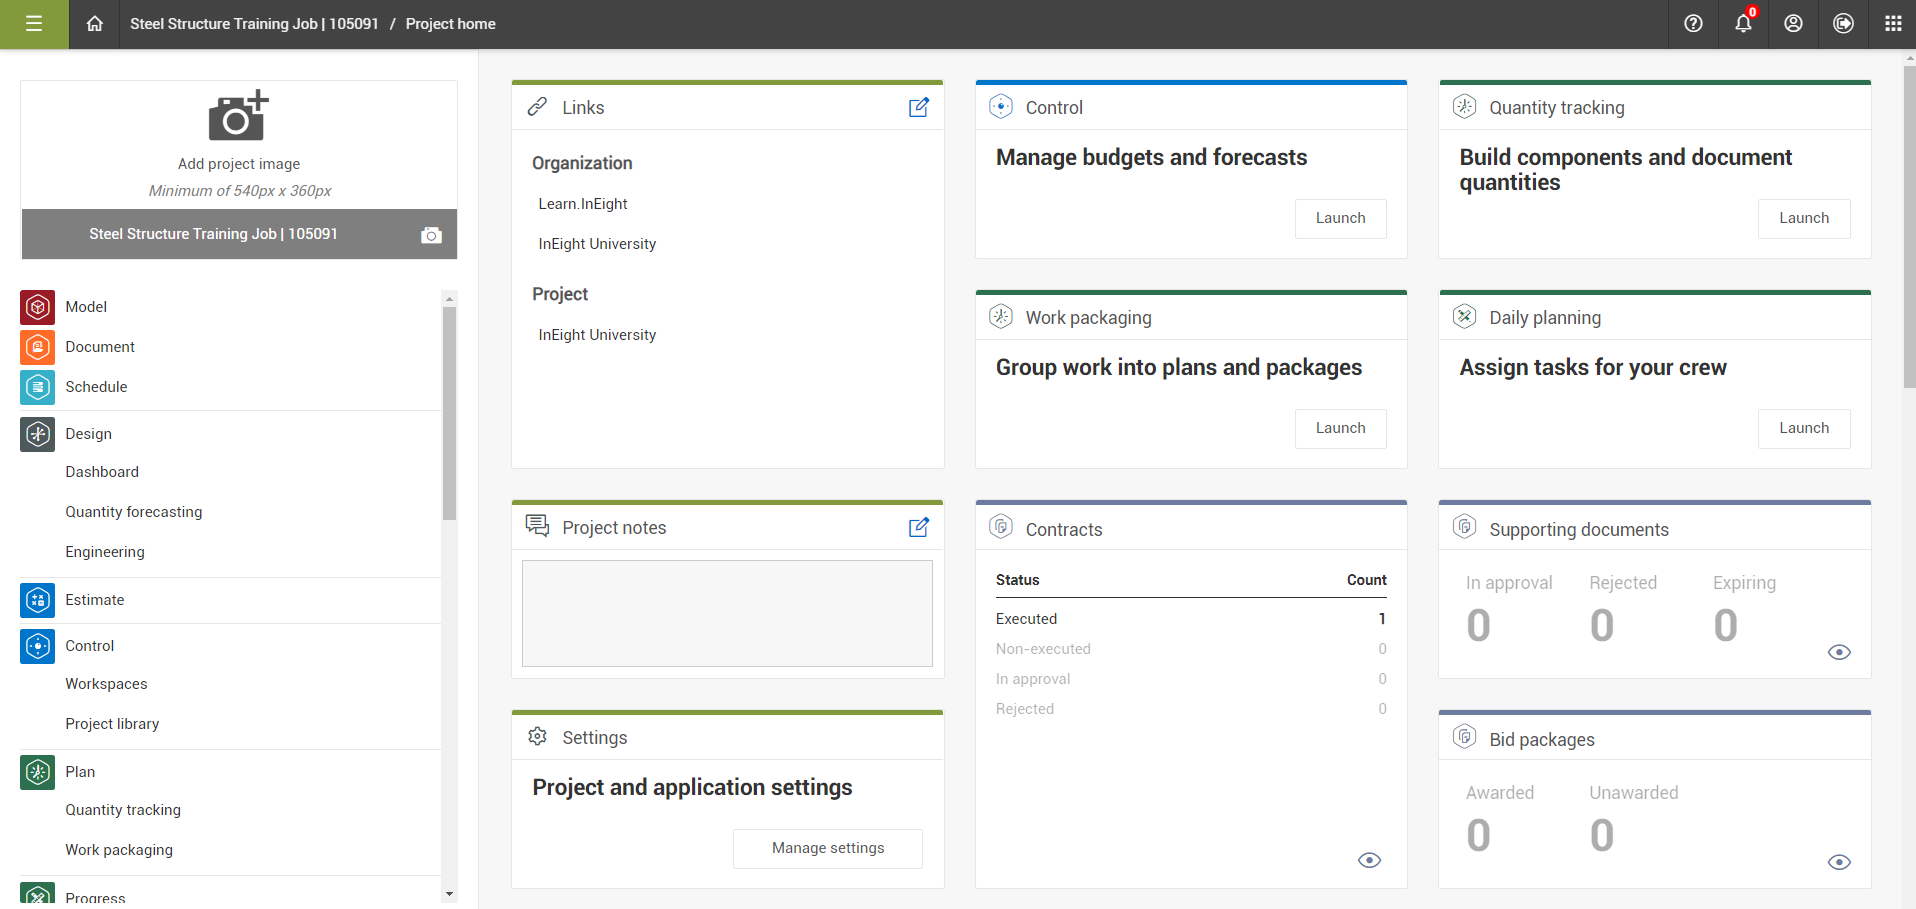Open the applications waffle menu
This screenshot has height=909, width=1916.
(1891, 24)
